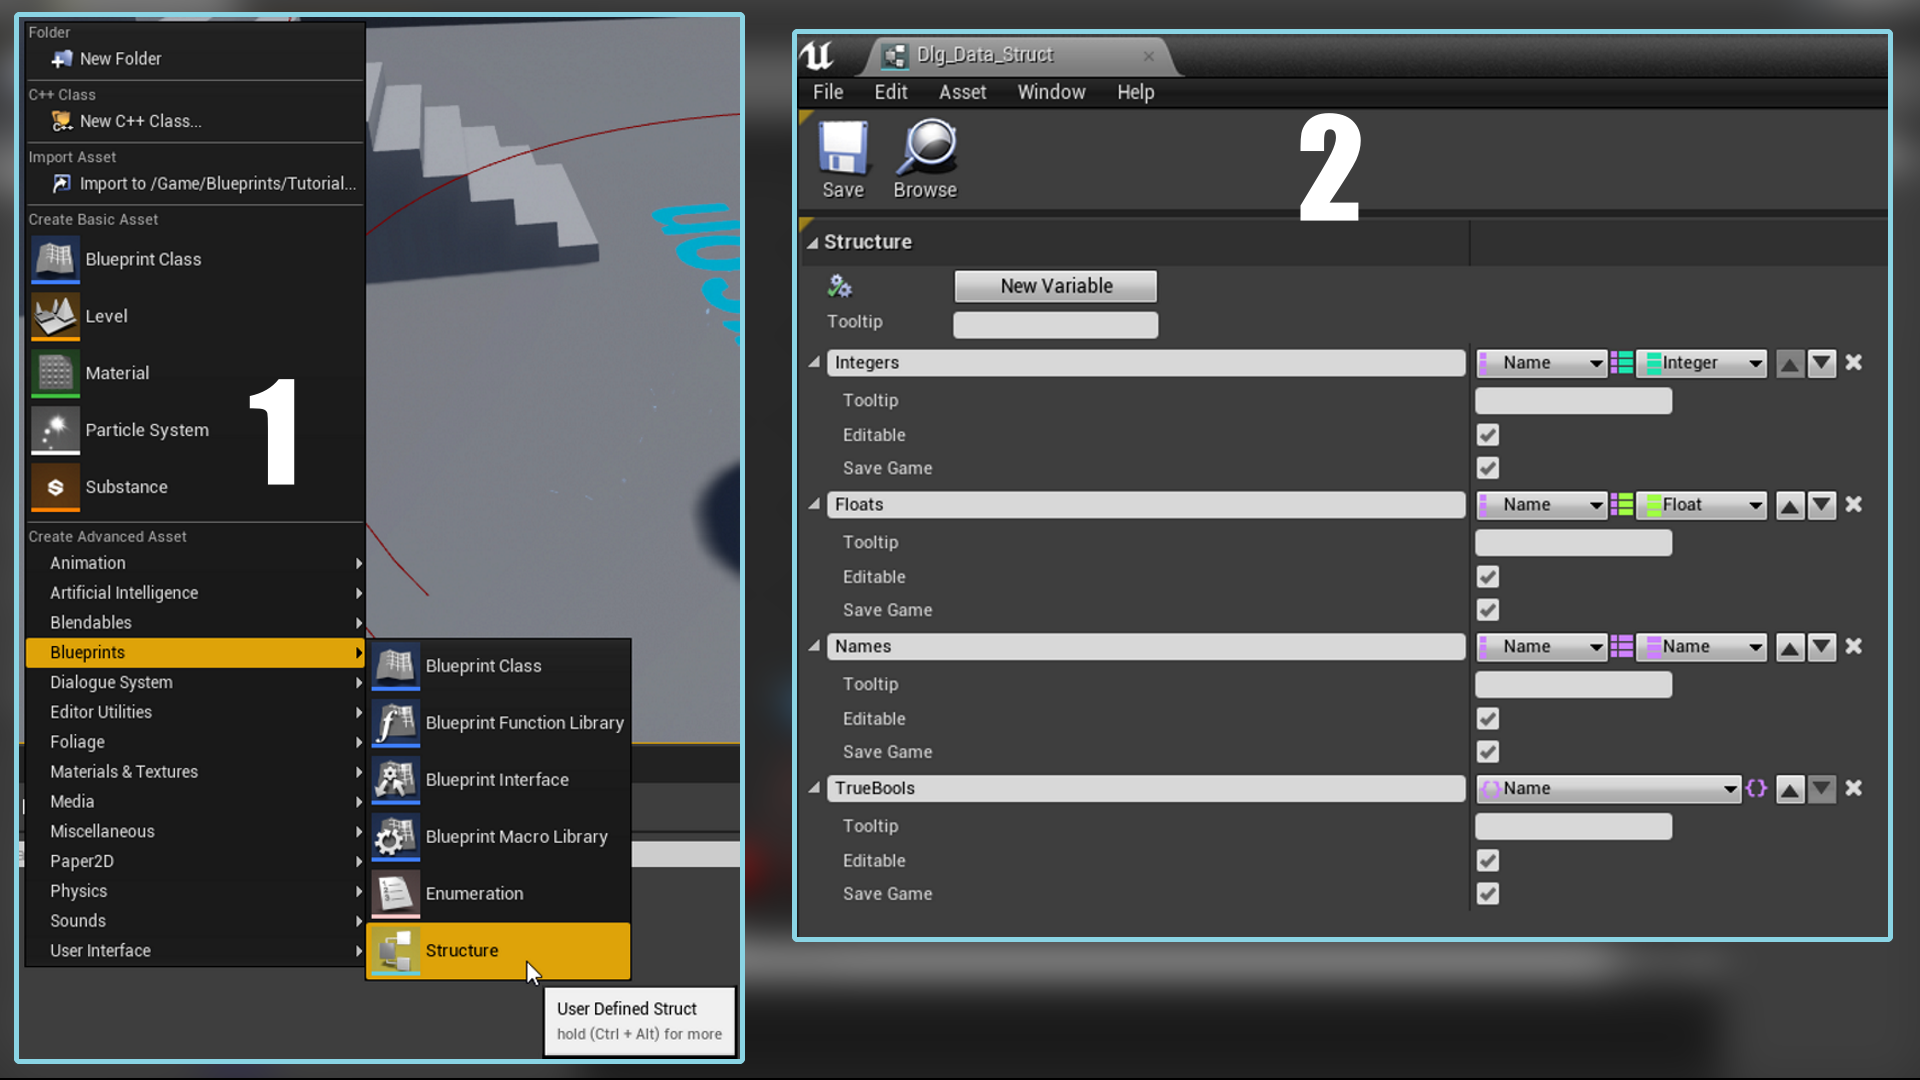The width and height of the screenshot is (1920, 1080).
Task: Click the Blueprint Function Library icon
Action: click(x=396, y=723)
